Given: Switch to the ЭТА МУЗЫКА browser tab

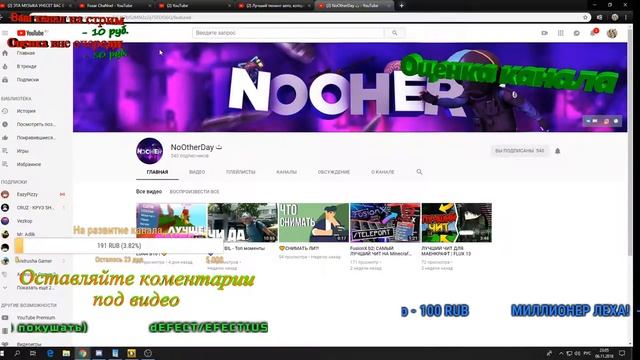Looking at the screenshot, I should pyautogui.click(x=35, y=6).
